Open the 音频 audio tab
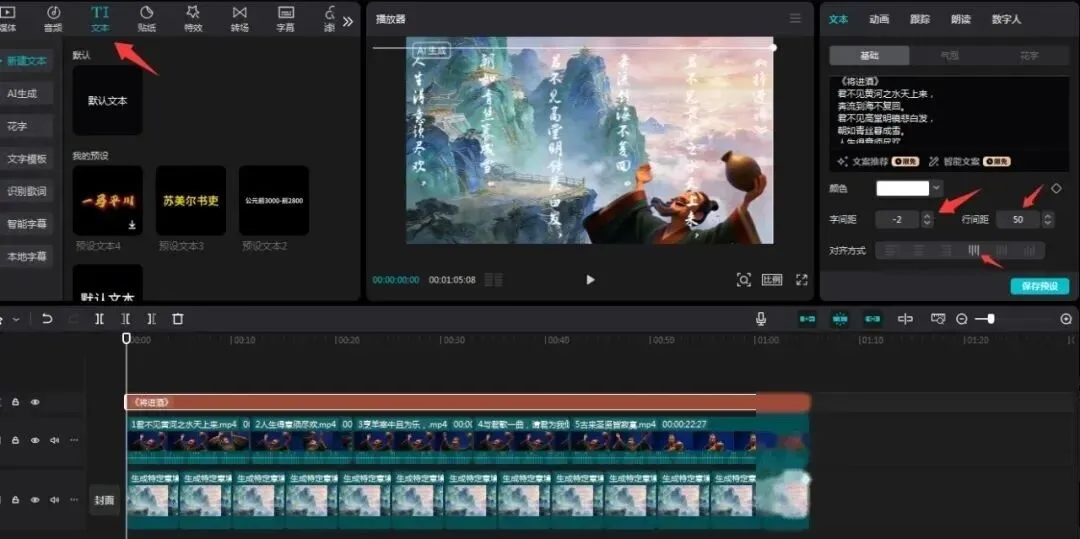This screenshot has width=1080, height=539. pos(53,19)
